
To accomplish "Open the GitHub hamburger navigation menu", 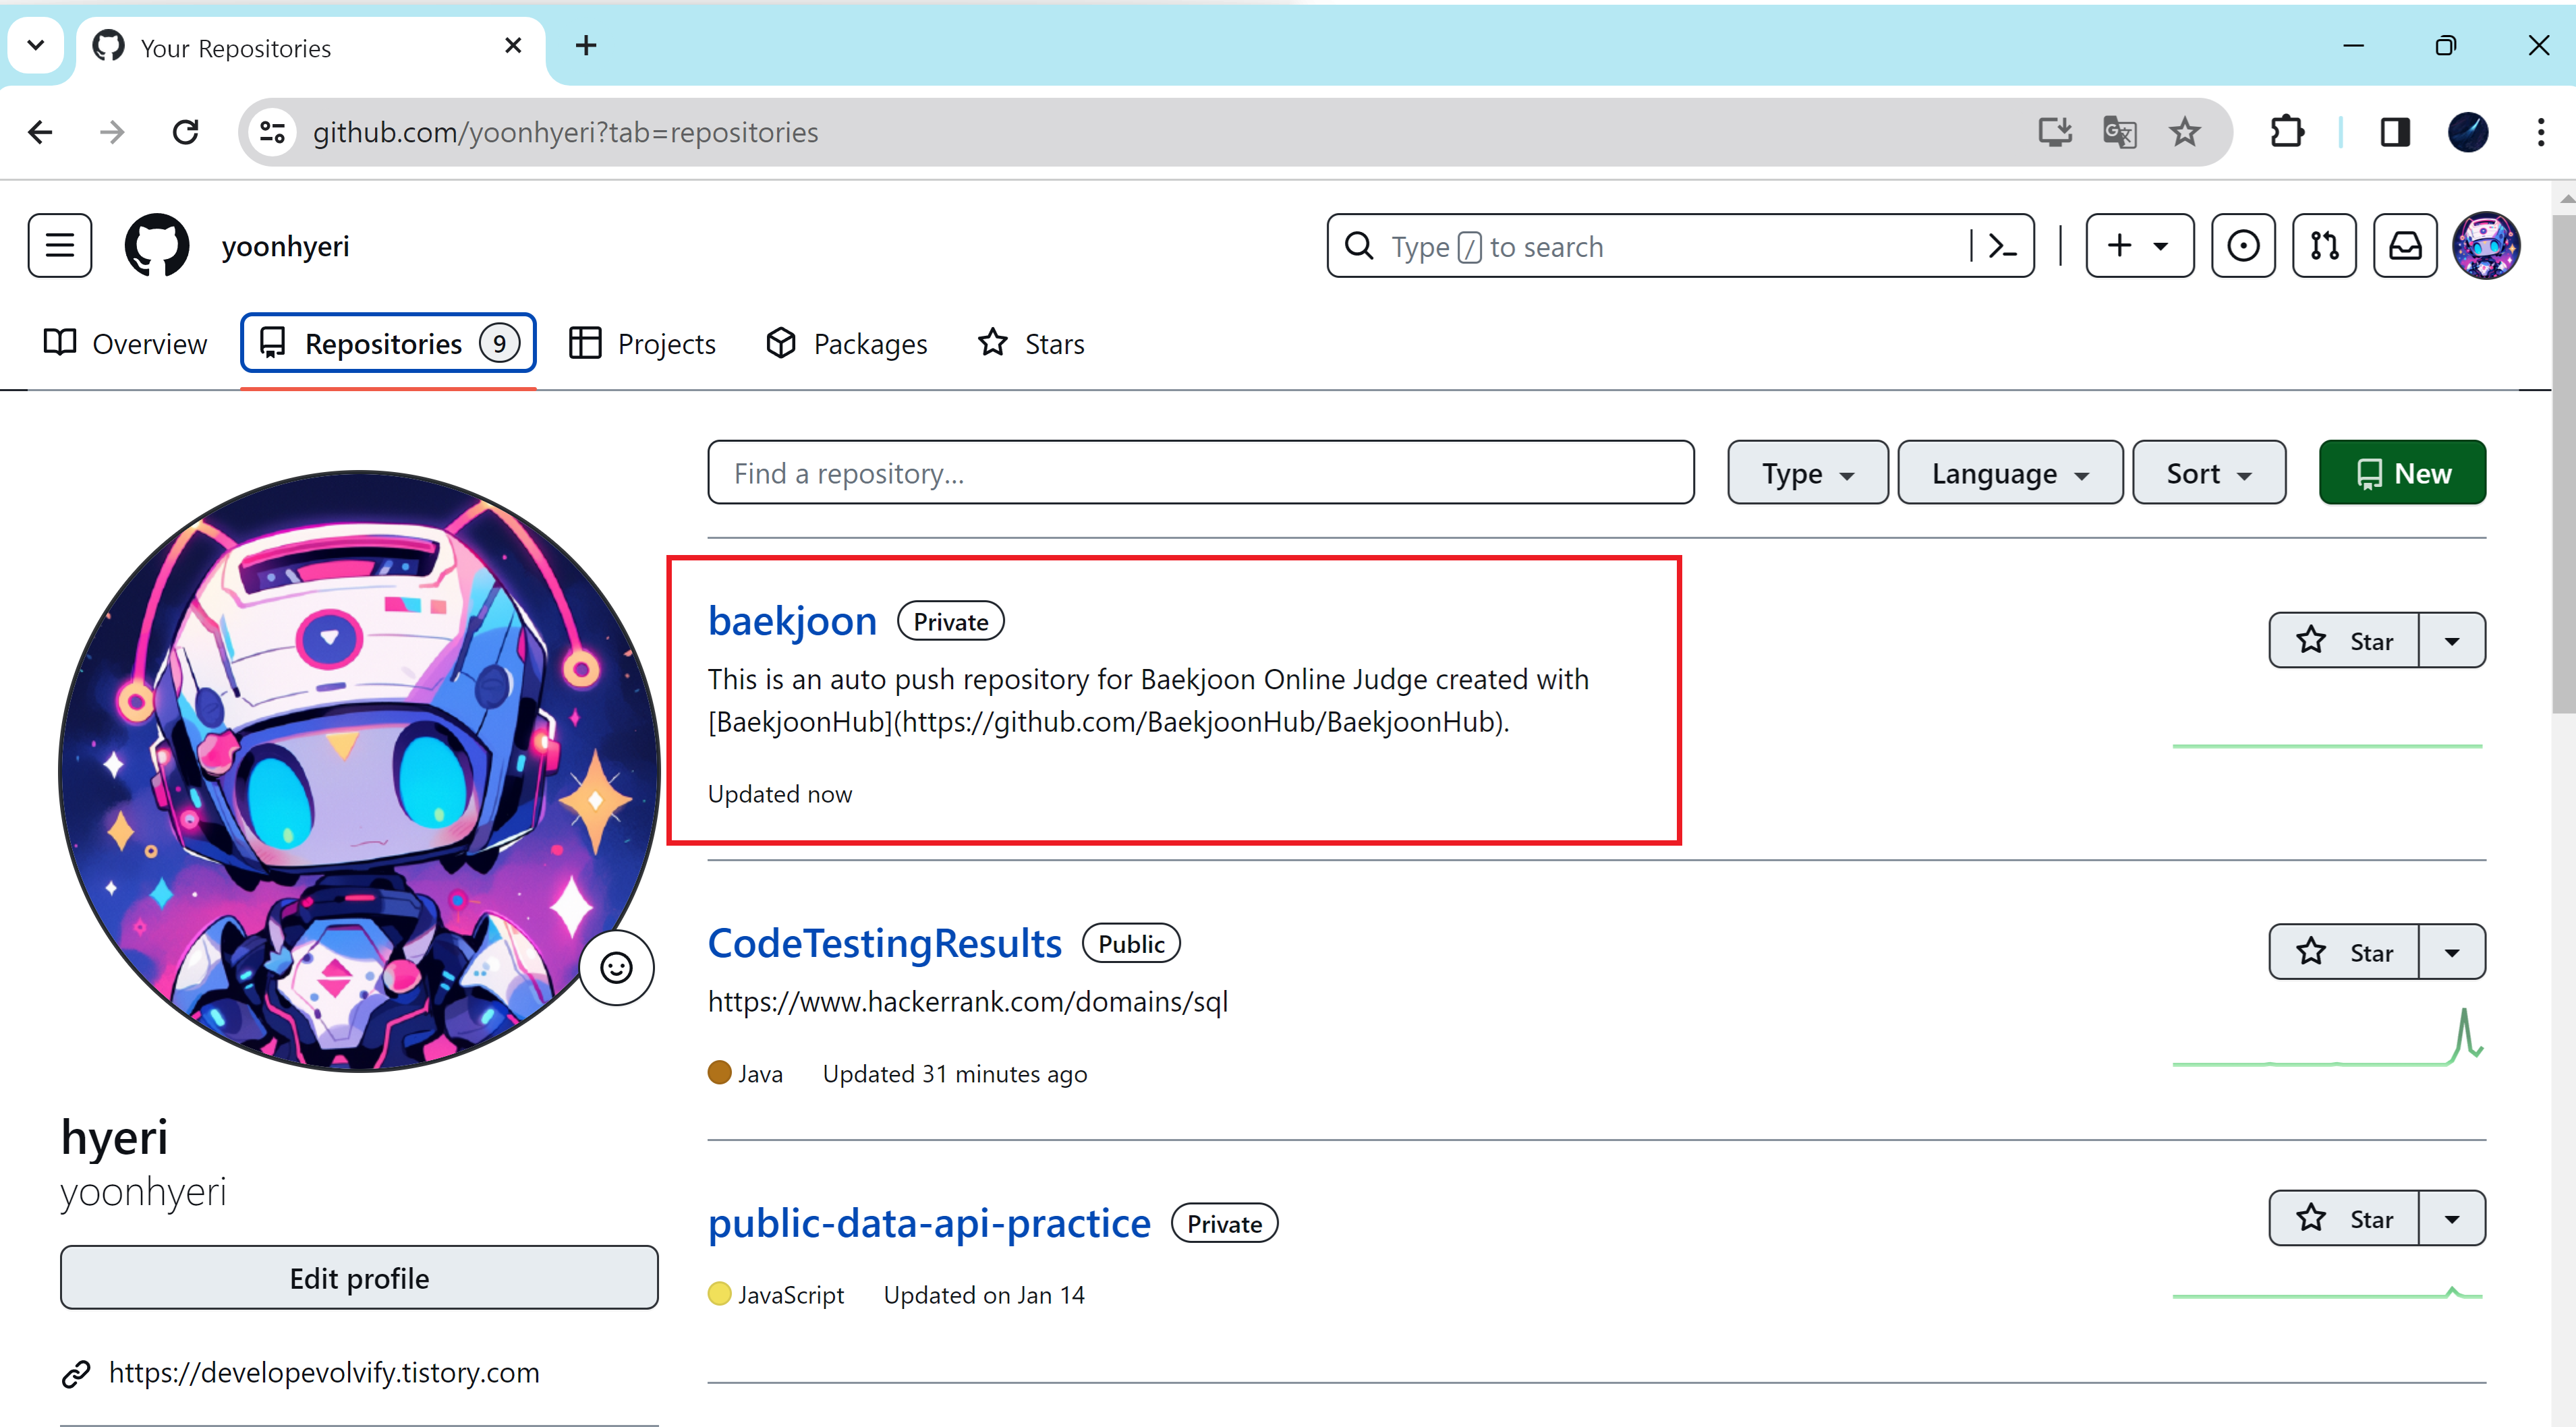I will click(60, 246).
